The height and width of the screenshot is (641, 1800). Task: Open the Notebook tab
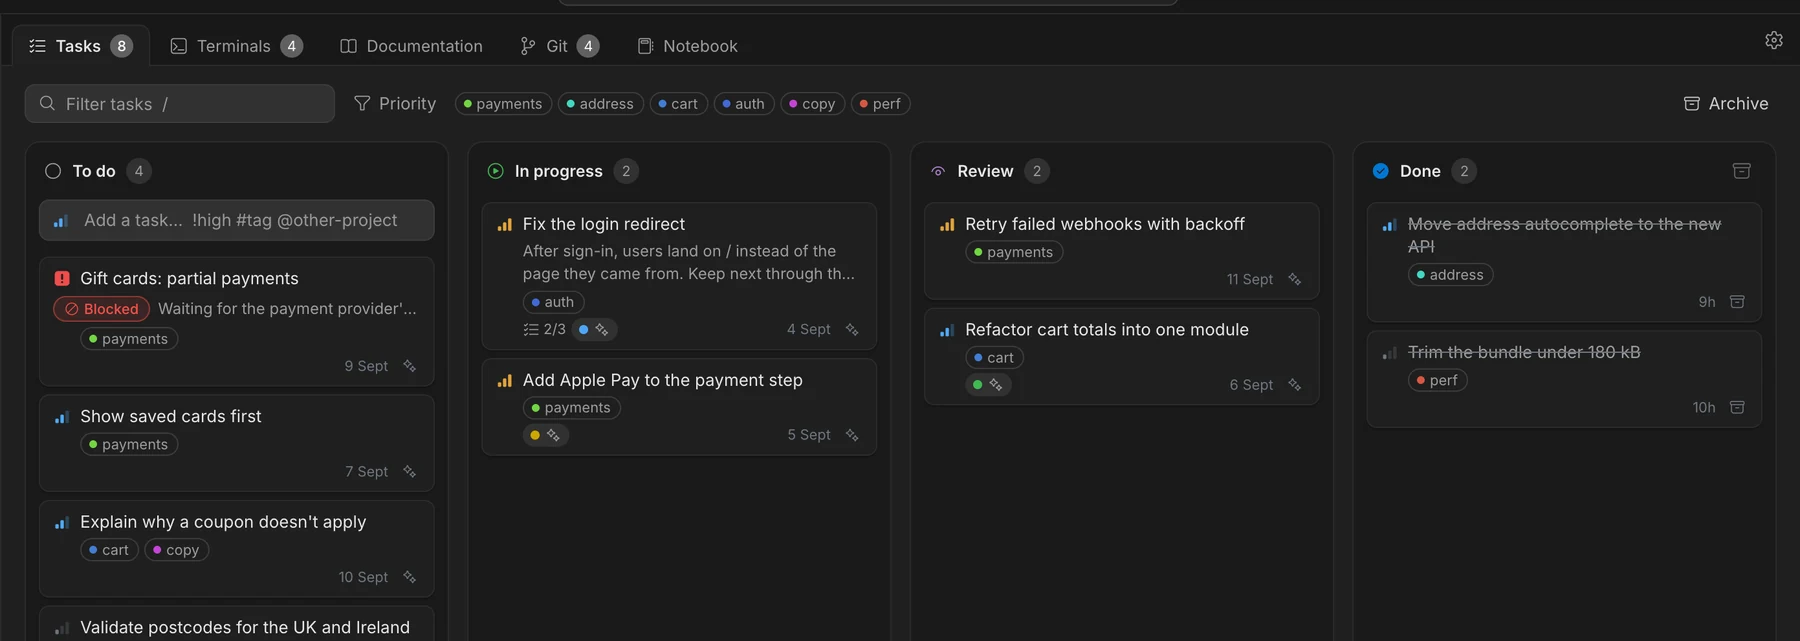pyautogui.click(x=687, y=46)
